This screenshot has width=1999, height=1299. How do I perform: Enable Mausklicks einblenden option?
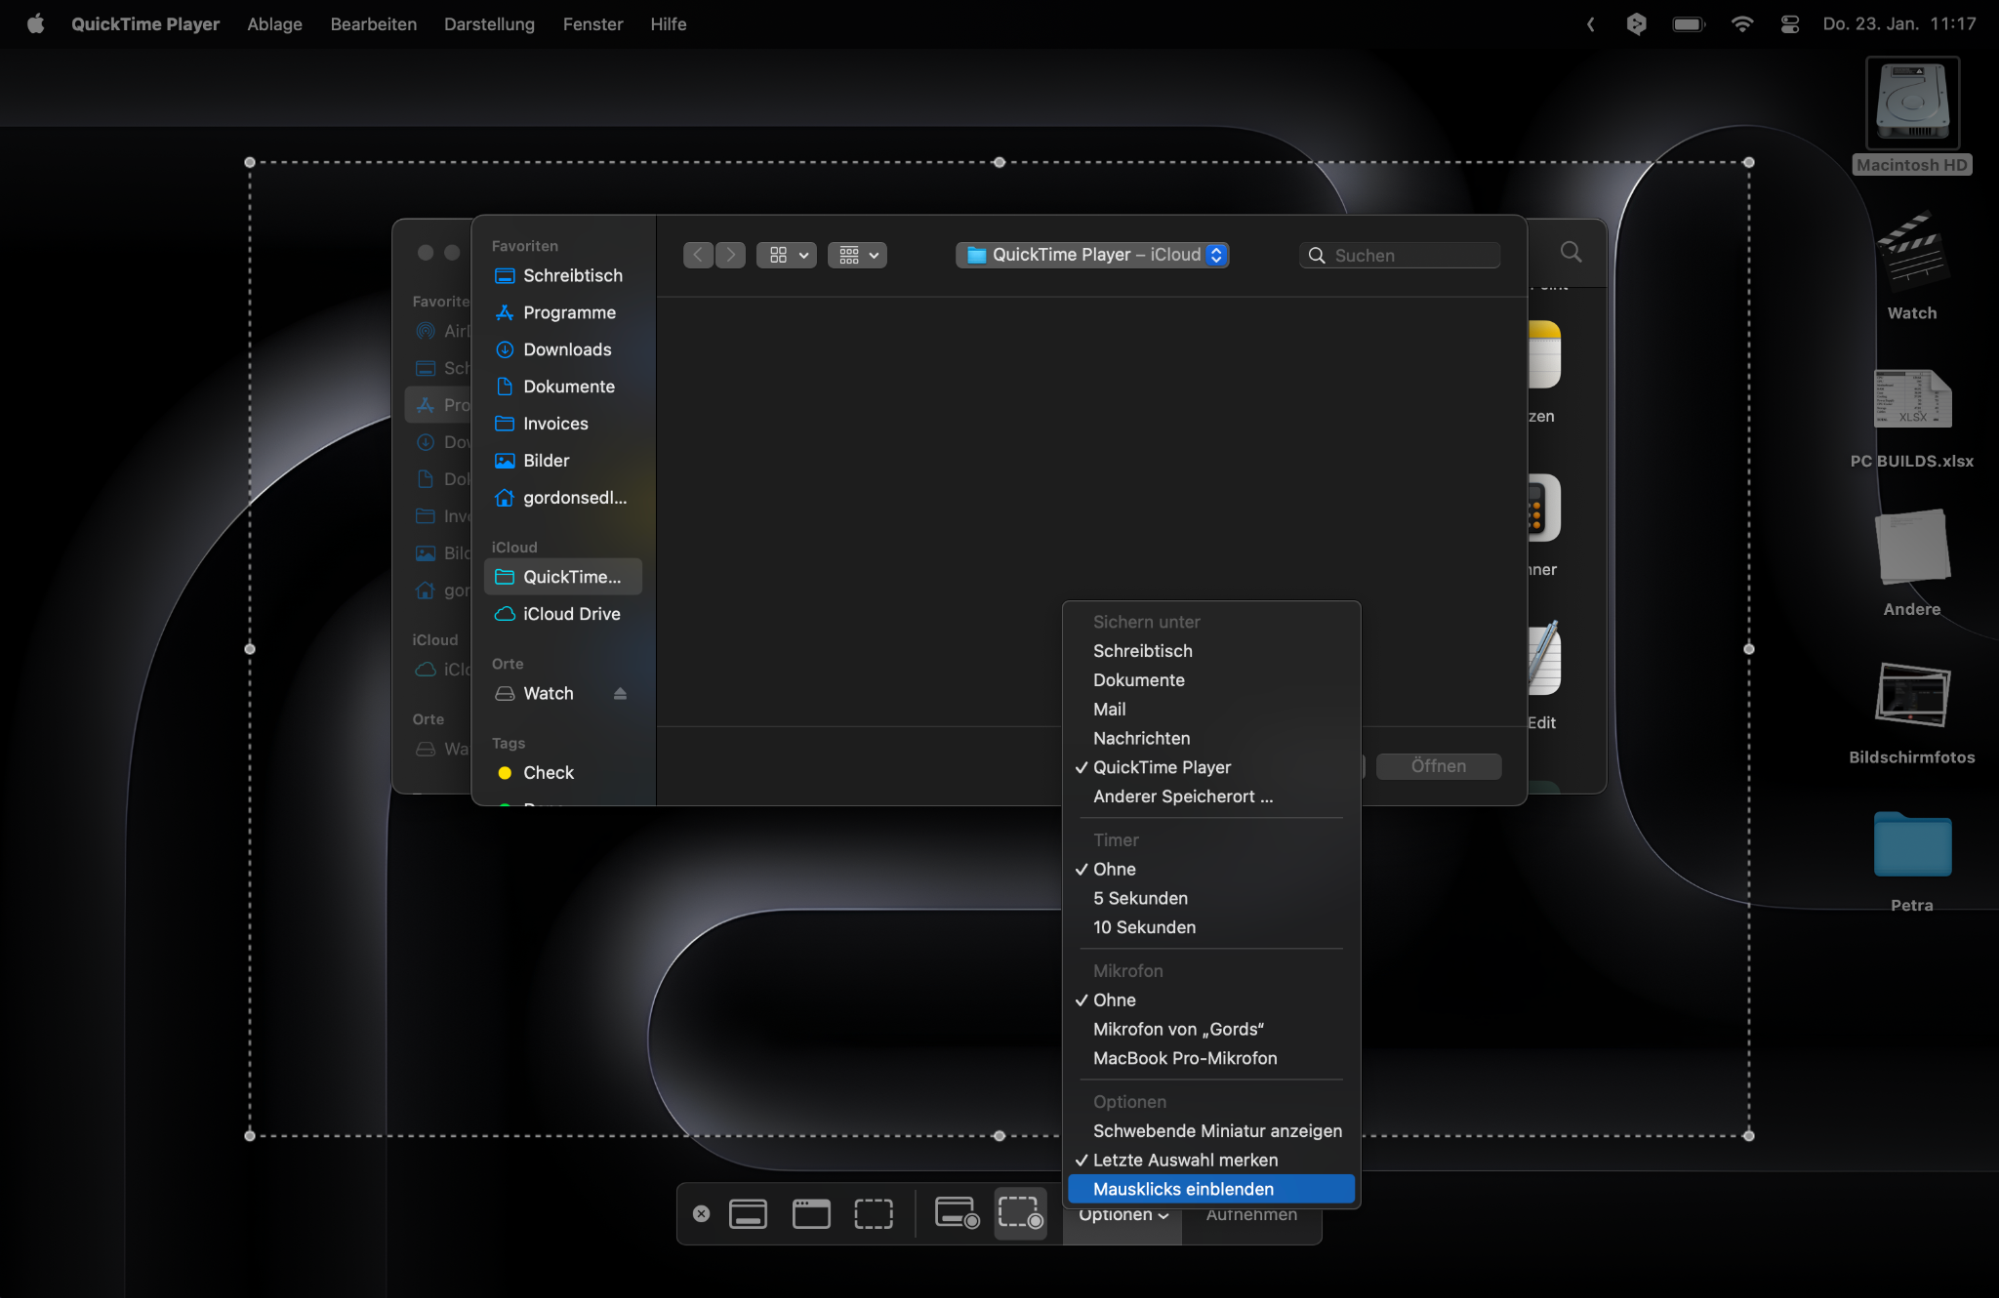[x=1211, y=1189]
